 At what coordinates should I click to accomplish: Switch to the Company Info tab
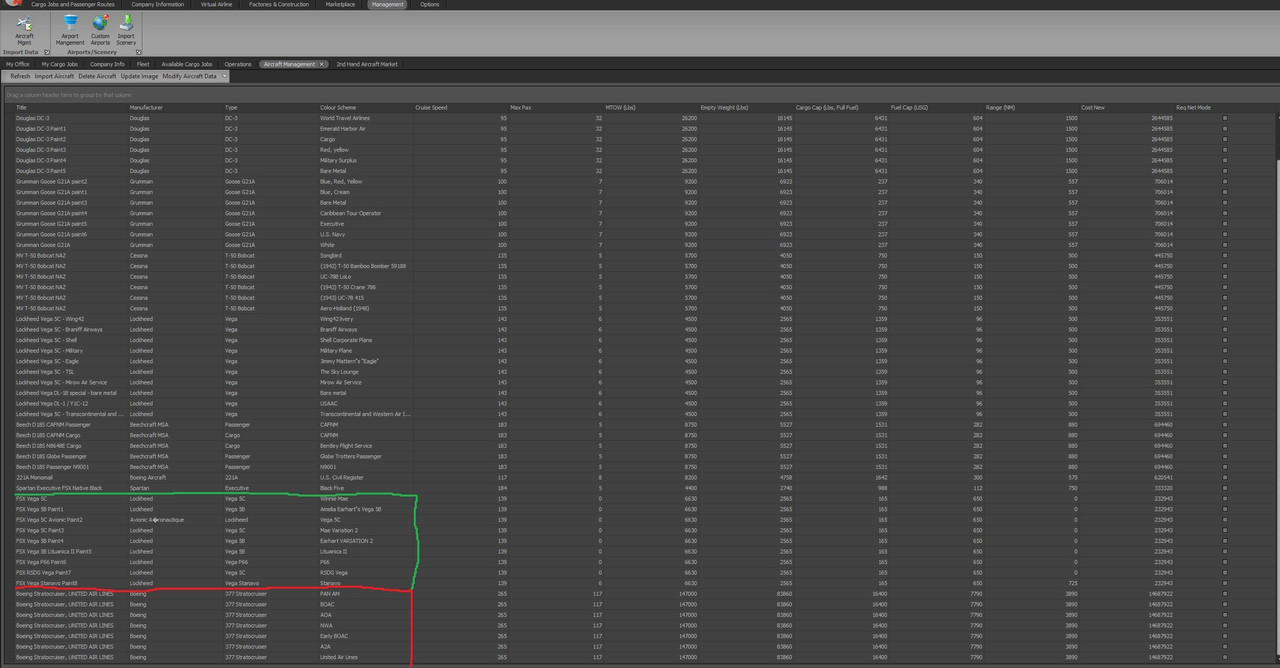click(107, 64)
